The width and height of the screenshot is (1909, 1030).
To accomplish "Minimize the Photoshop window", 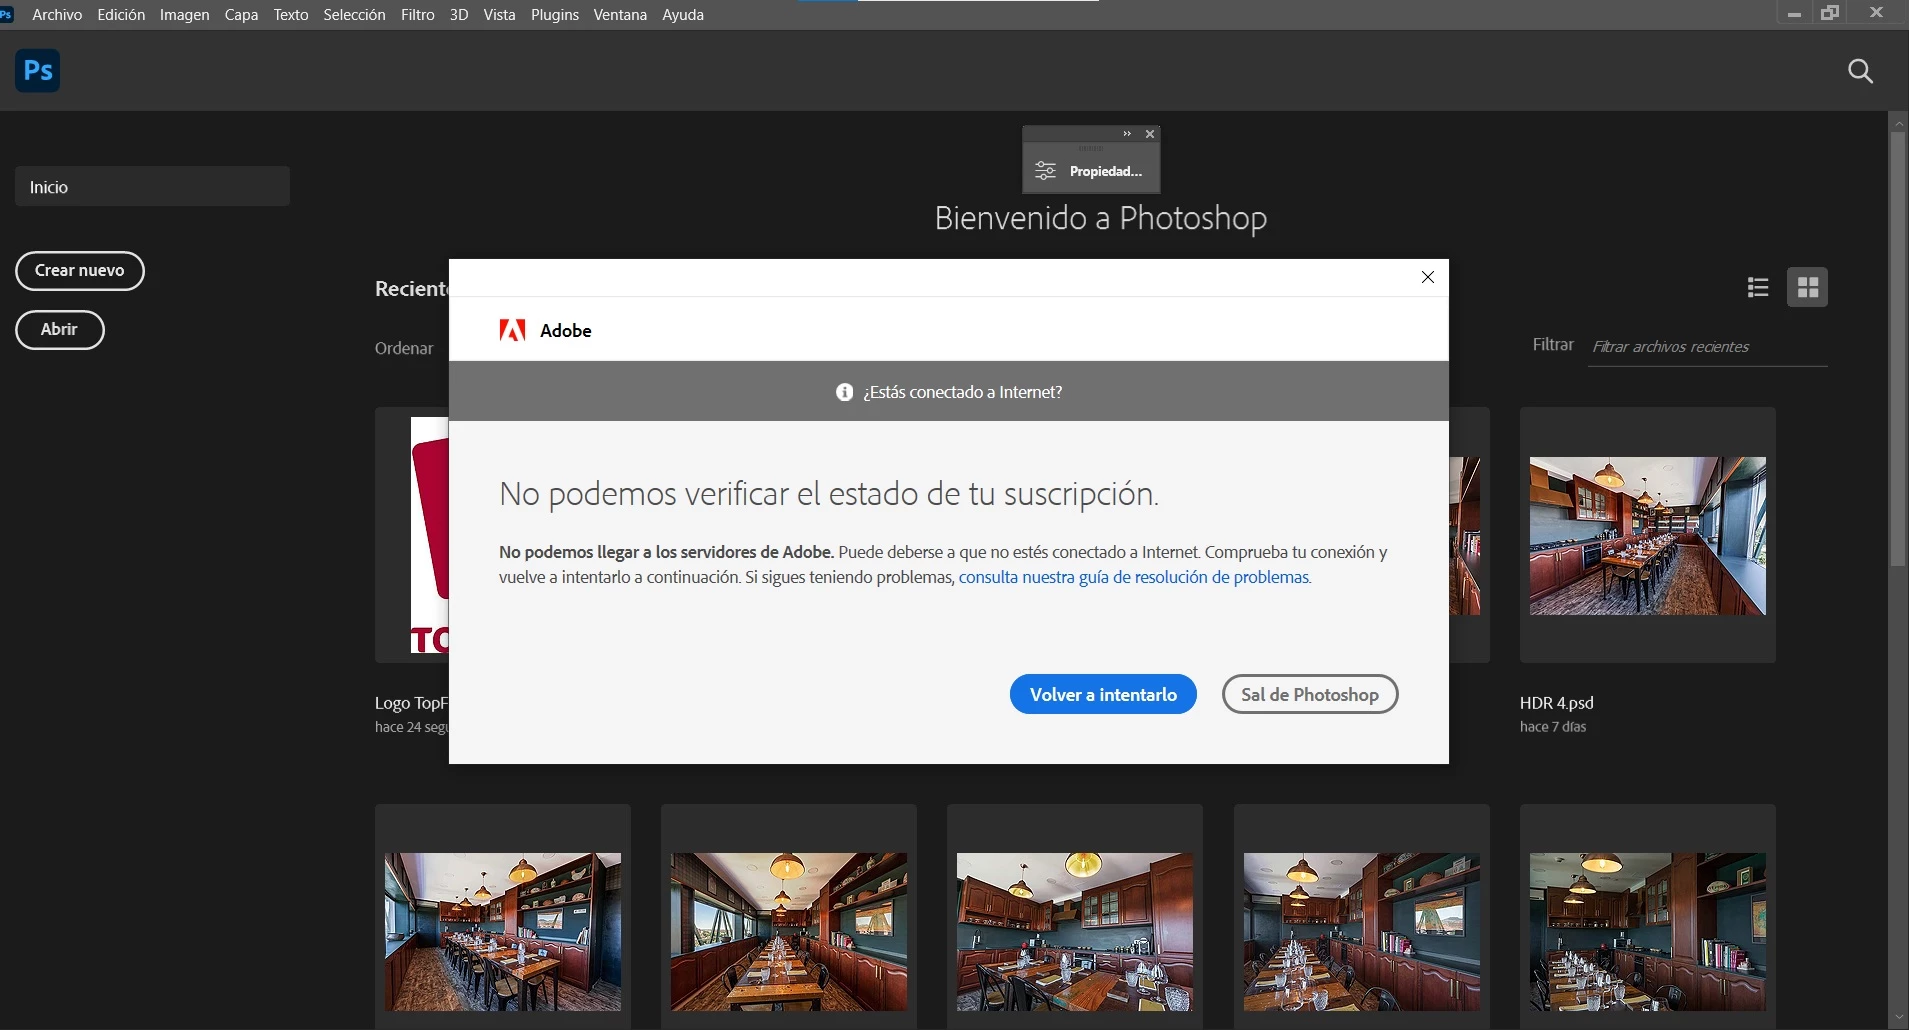I will (1794, 14).
